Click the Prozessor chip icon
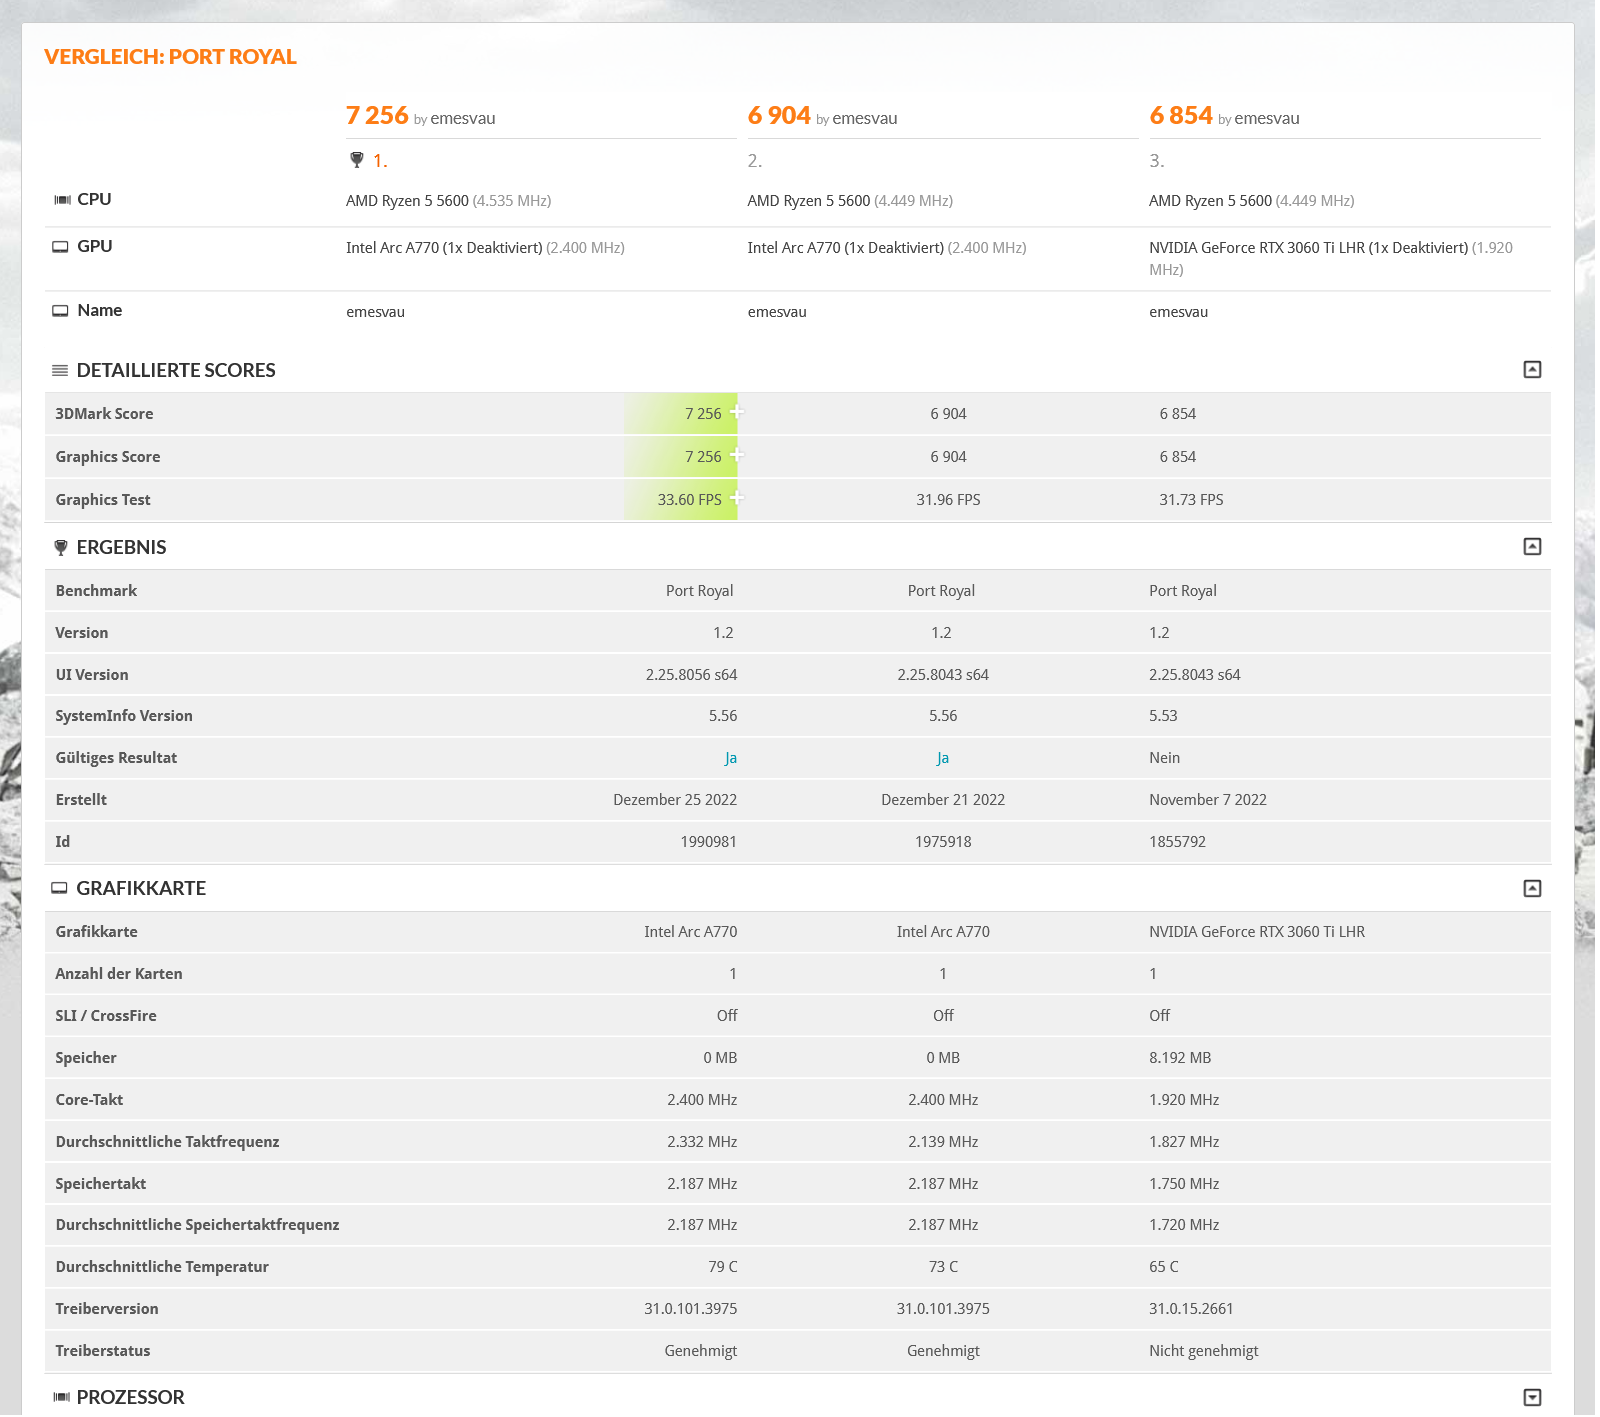 pyautogui.click(x=61, y=1398)
